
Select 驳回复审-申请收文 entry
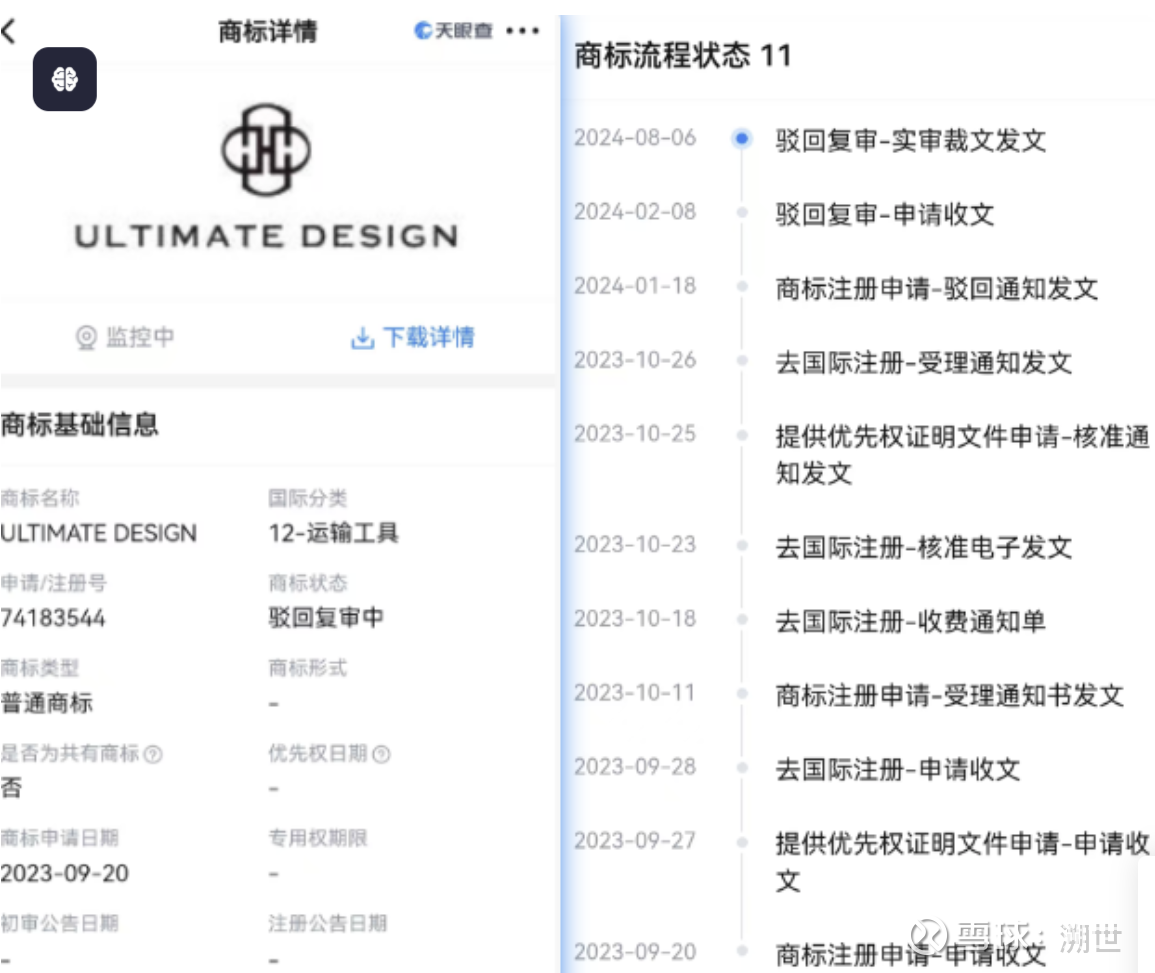coord(885,214)
